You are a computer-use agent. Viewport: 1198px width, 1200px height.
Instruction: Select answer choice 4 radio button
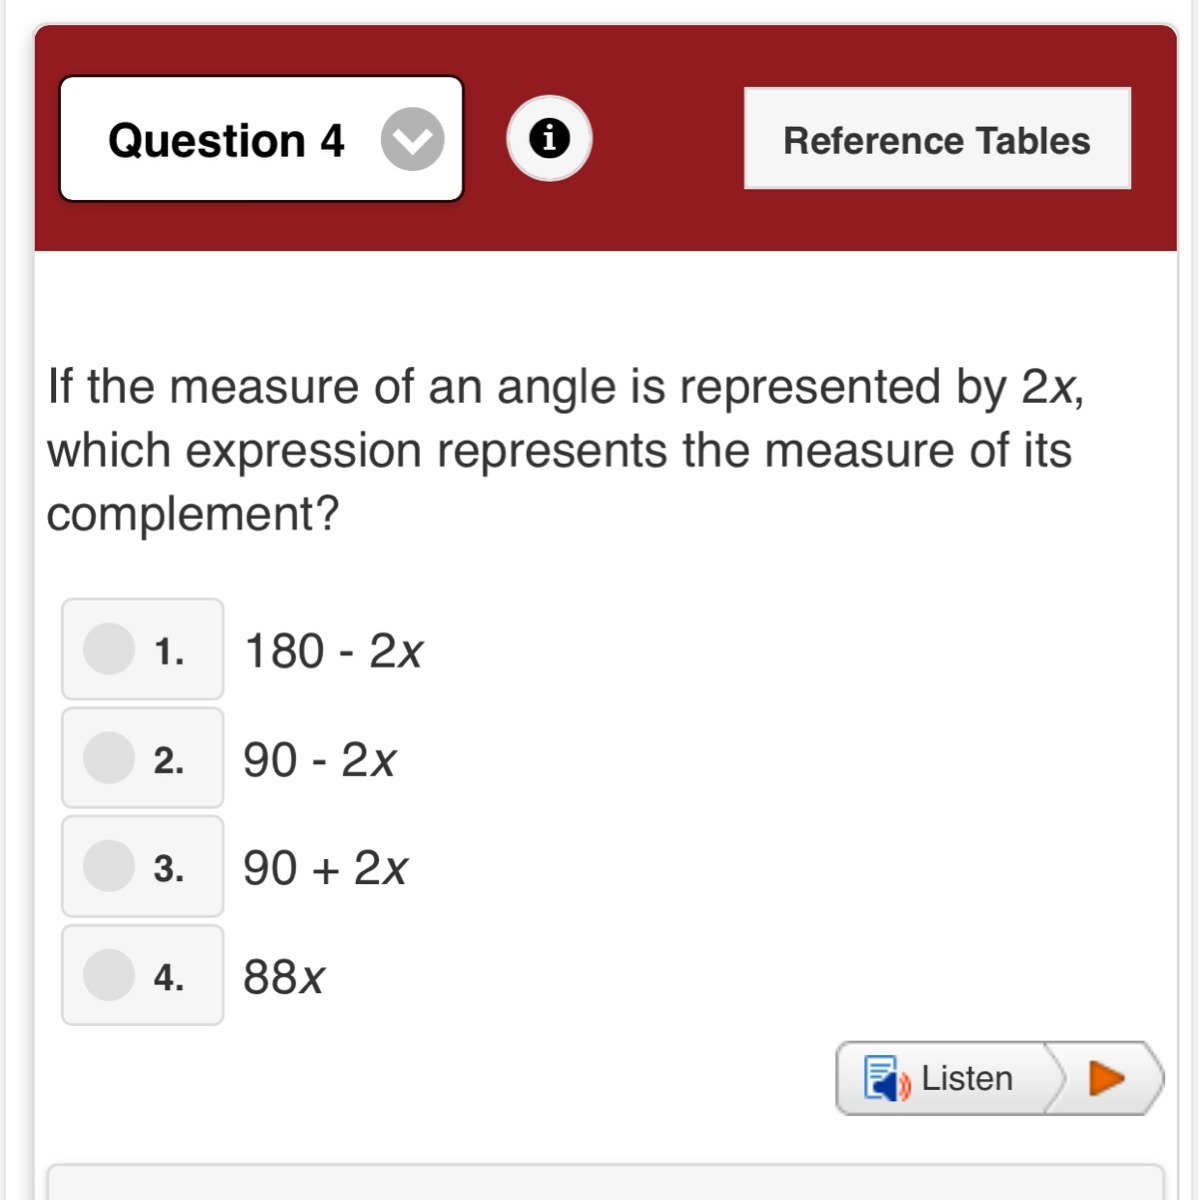[109, 975]
